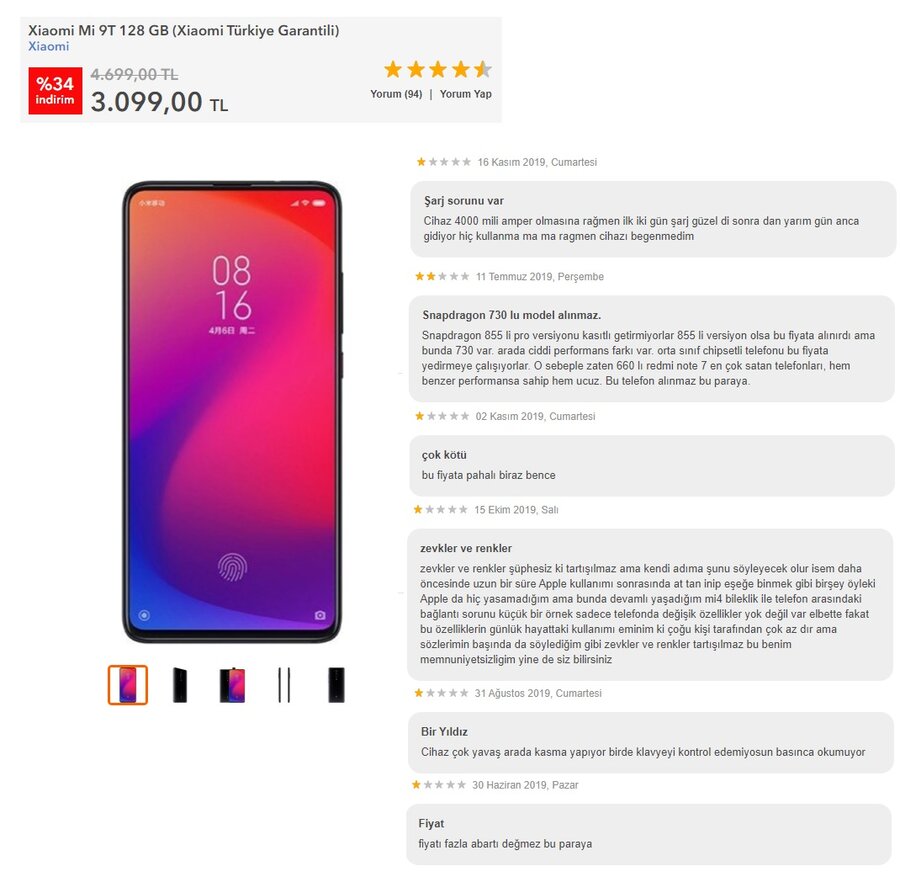
Task: Click the camera icon on phone screen
Action: 320,615
